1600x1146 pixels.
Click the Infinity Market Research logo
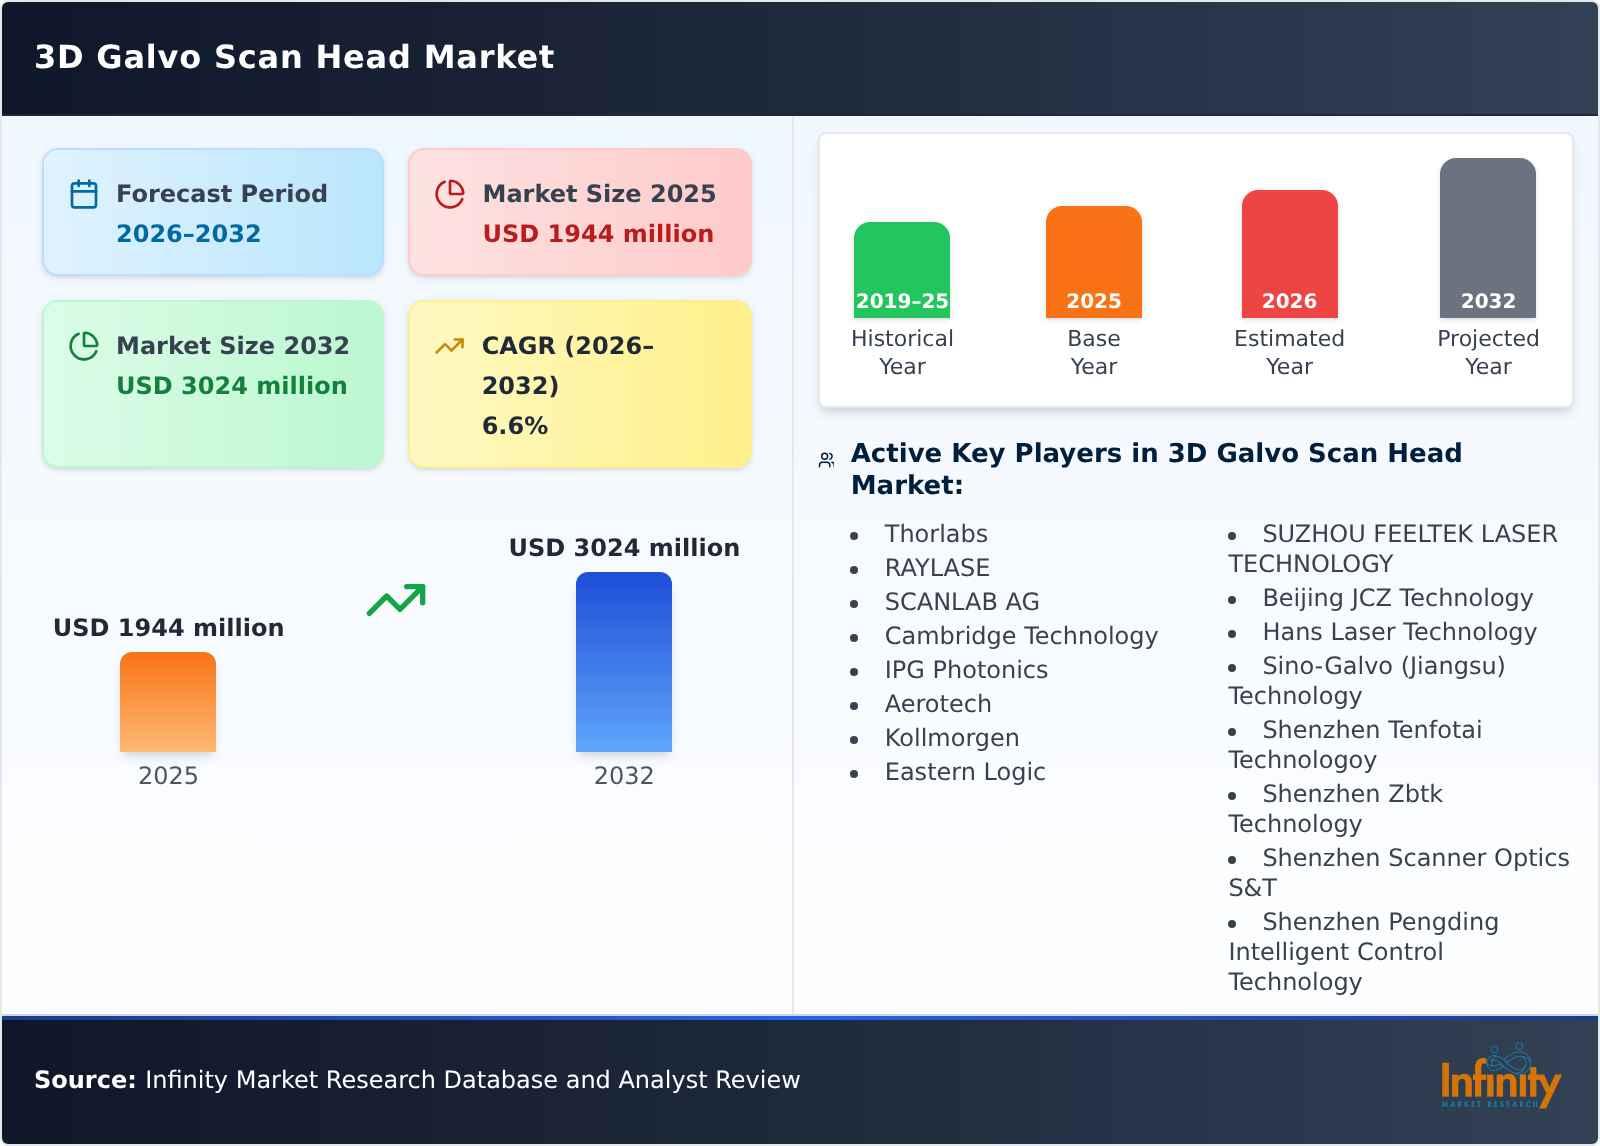coord(1498,1080)
